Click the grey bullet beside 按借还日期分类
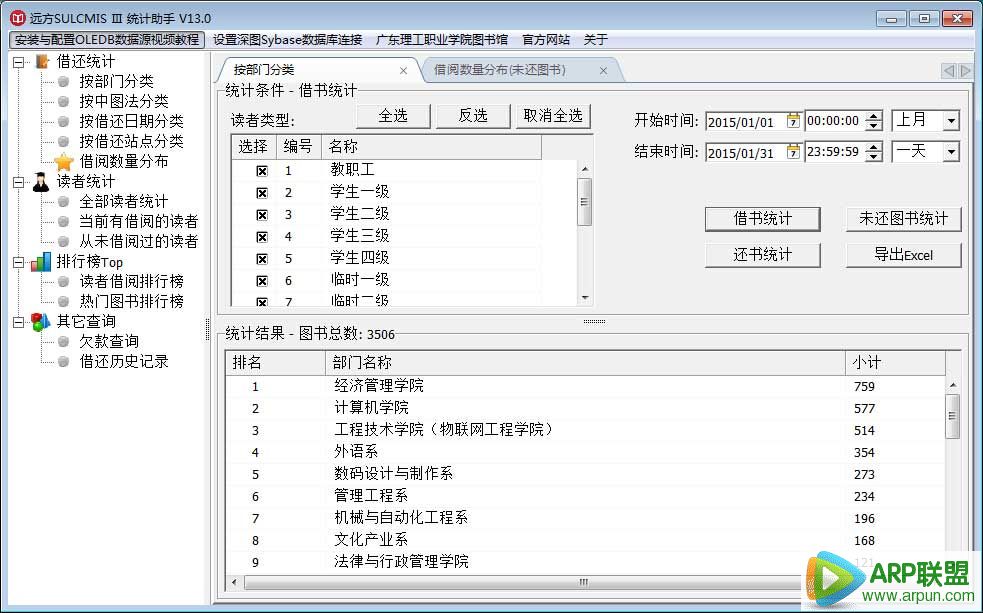This screenshot has width=983, height=613. point(63,122)
